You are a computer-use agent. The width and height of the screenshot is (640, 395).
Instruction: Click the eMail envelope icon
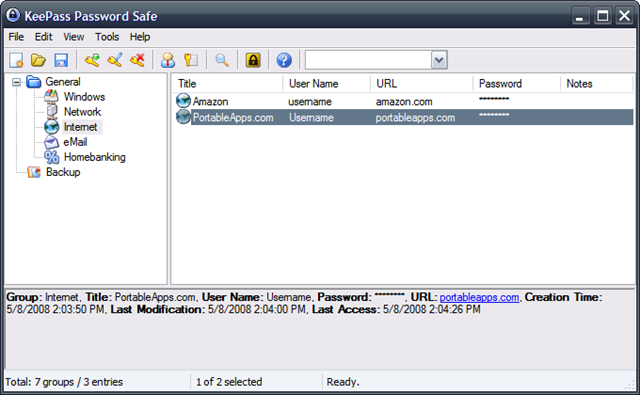tap(51, 142)
